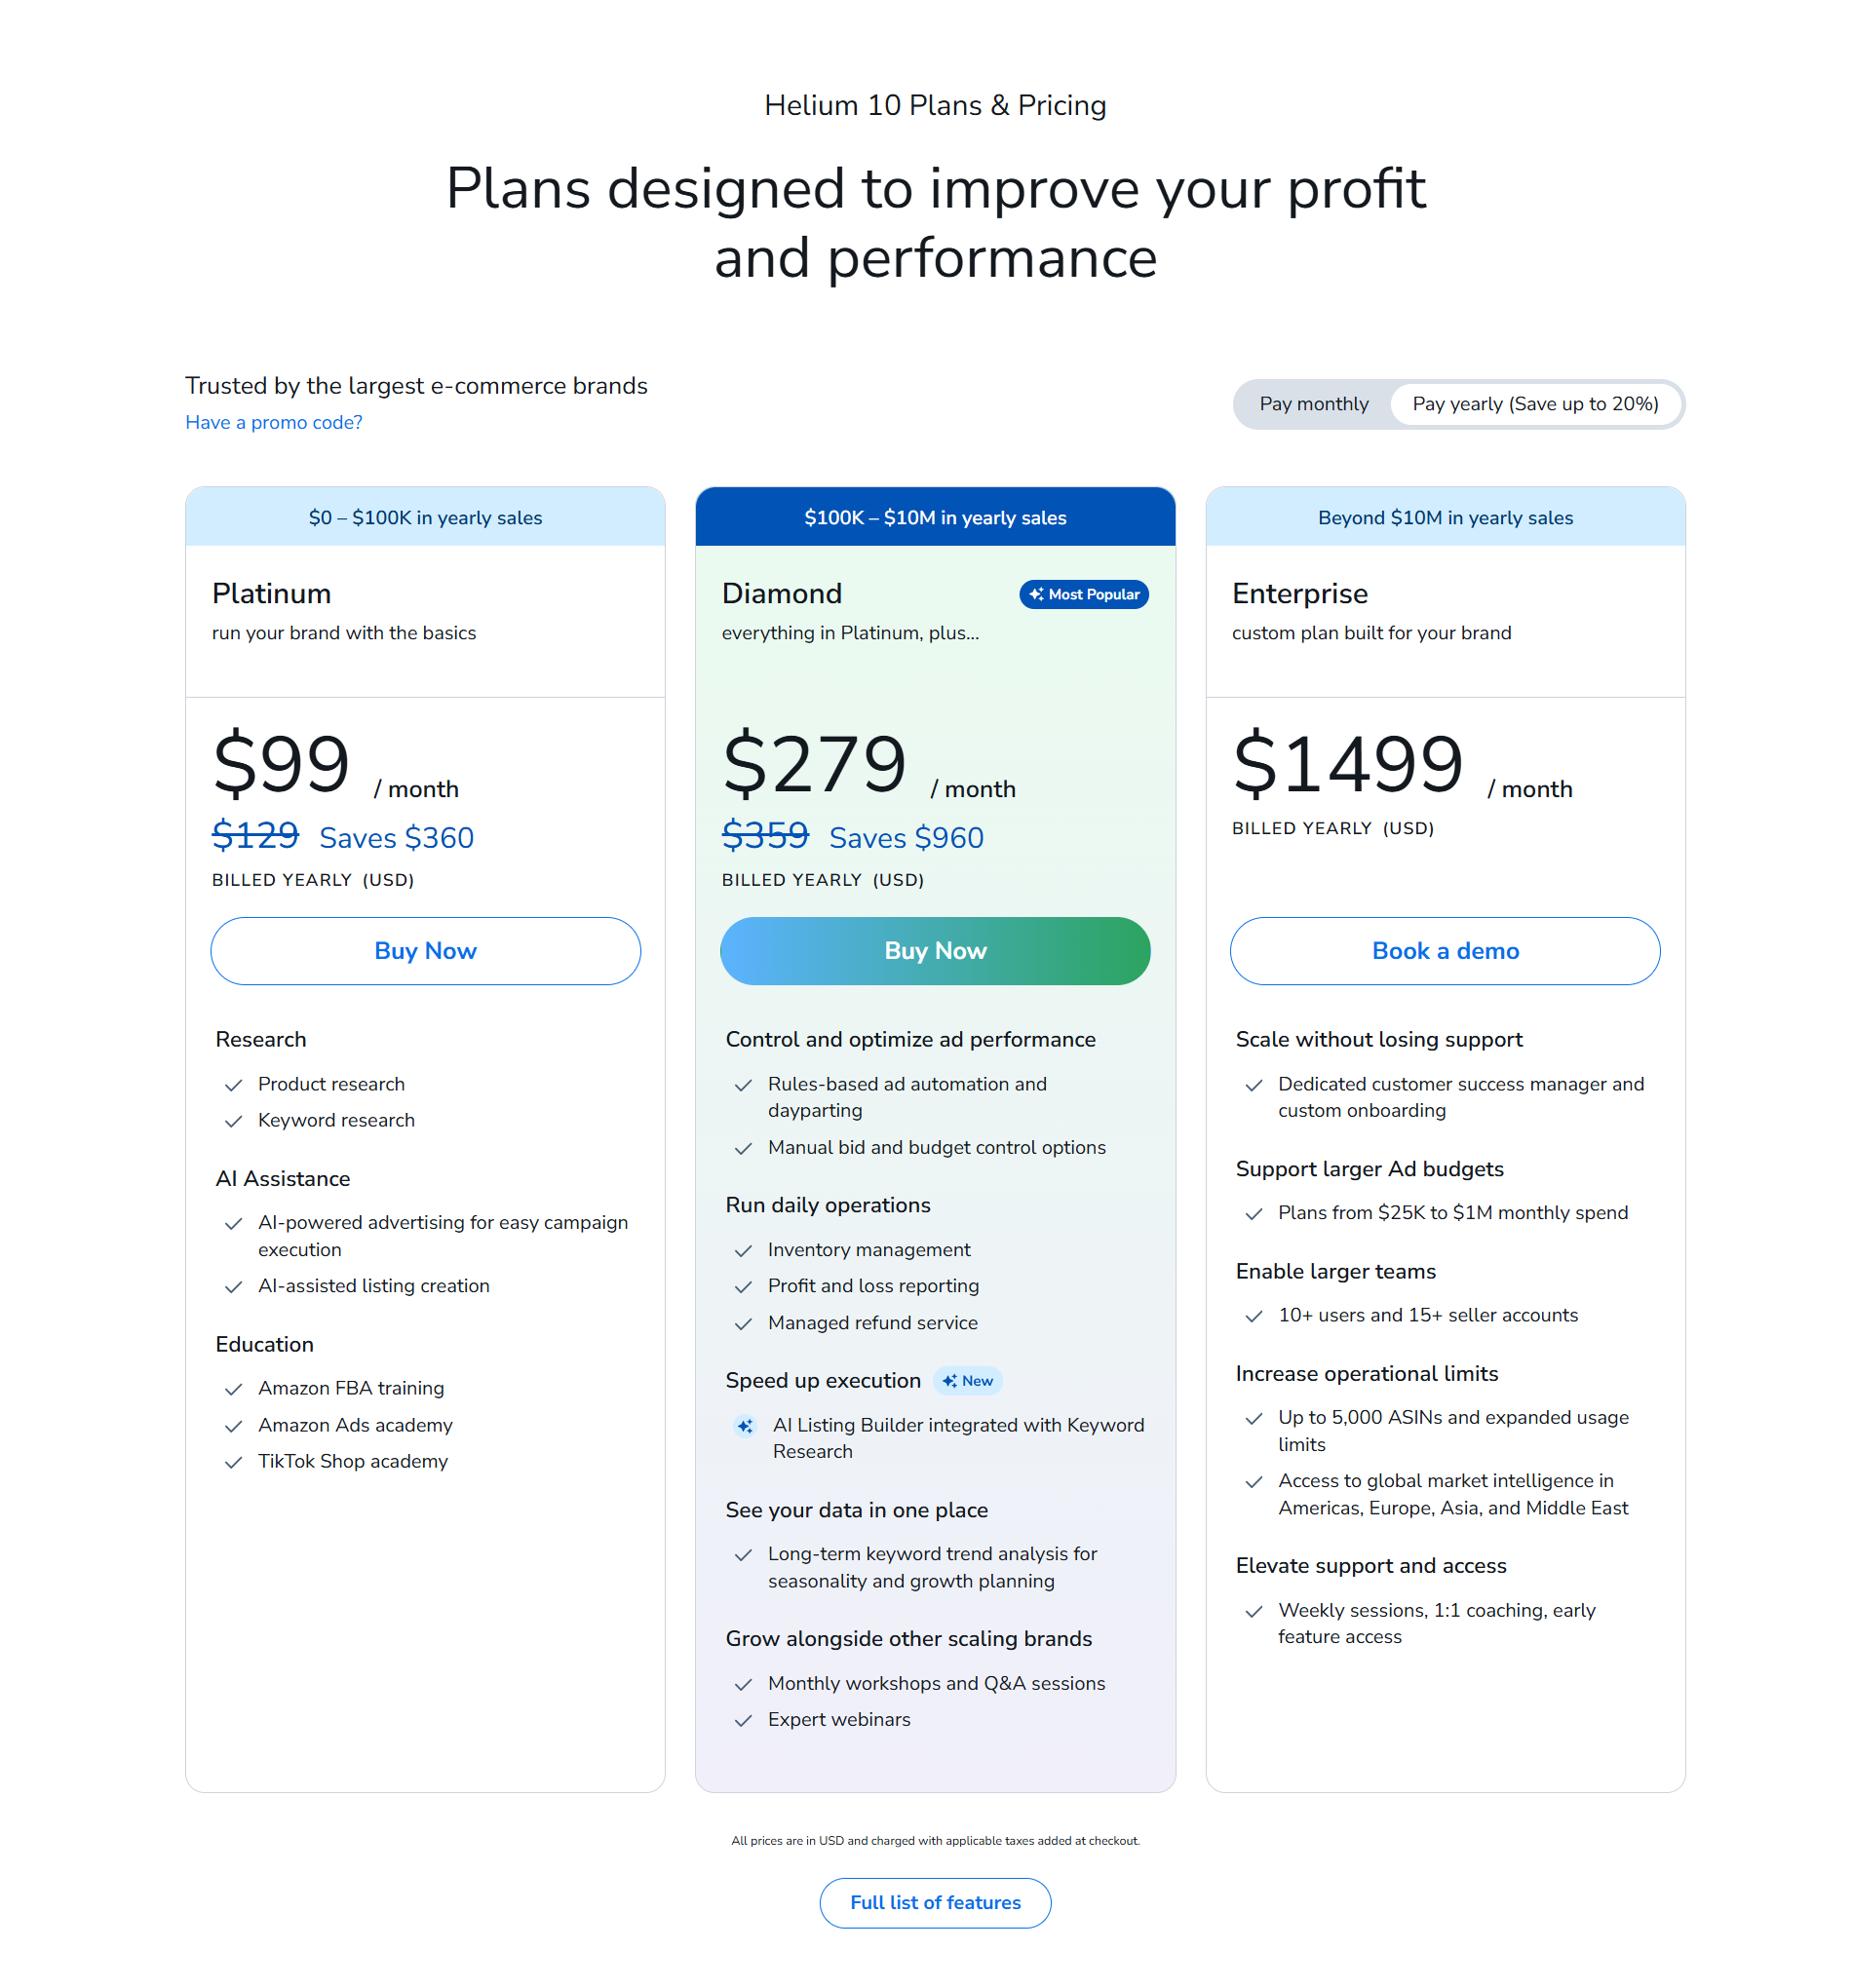Click the AI sparkle icon beside AI Listing Builder

[745, 1426]
